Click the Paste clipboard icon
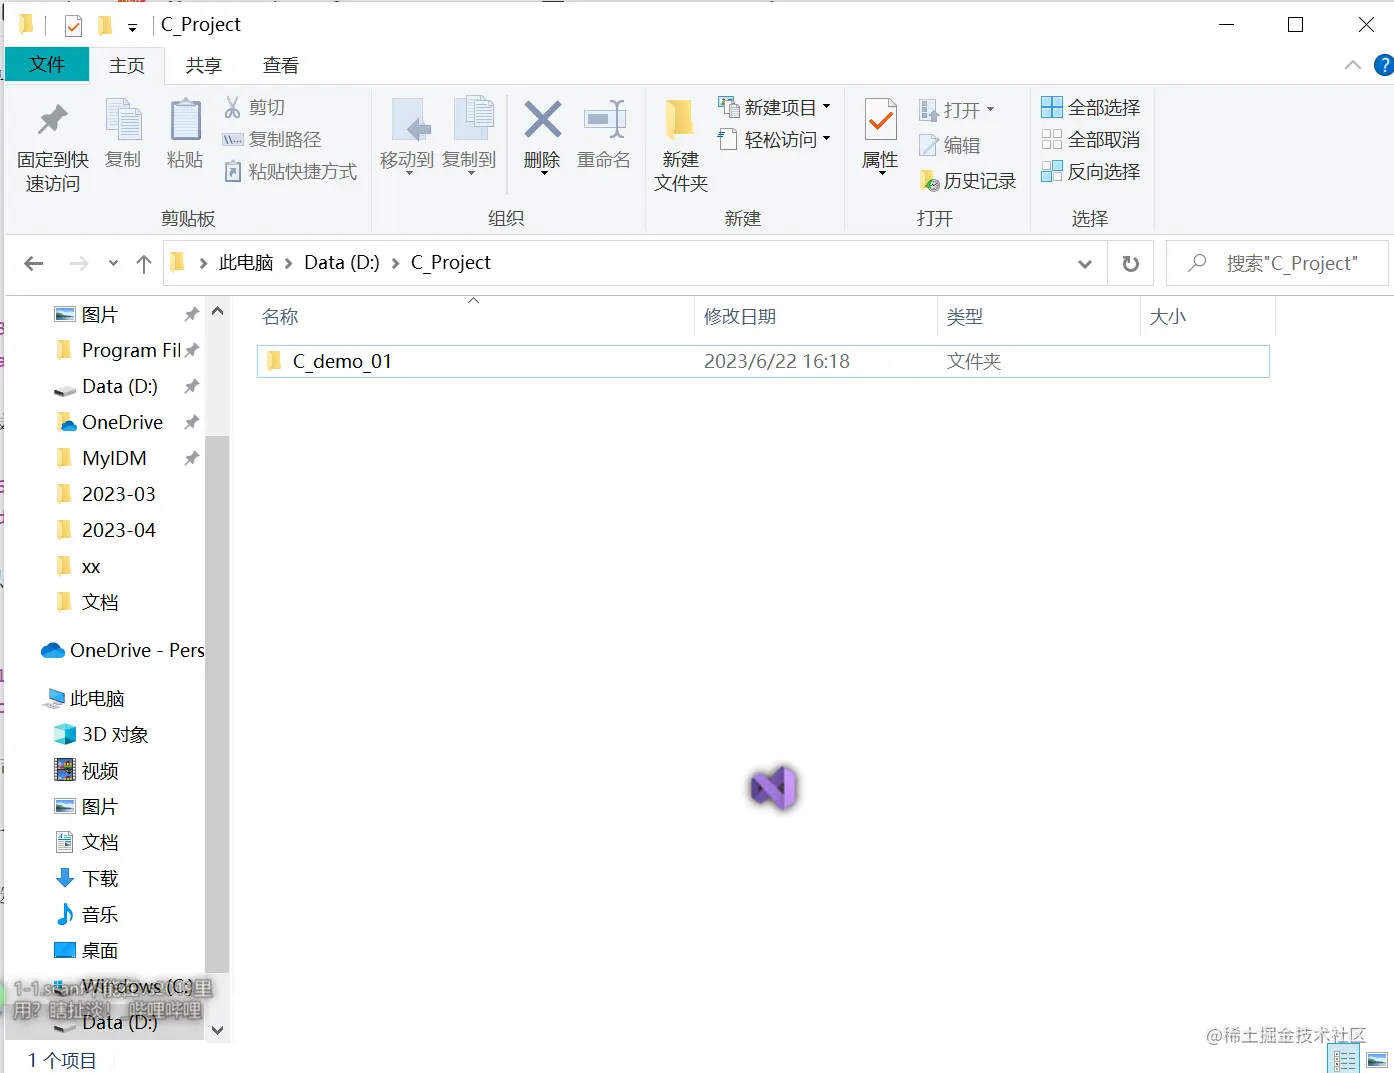Screen dimensions: 1394x1073 185,120
